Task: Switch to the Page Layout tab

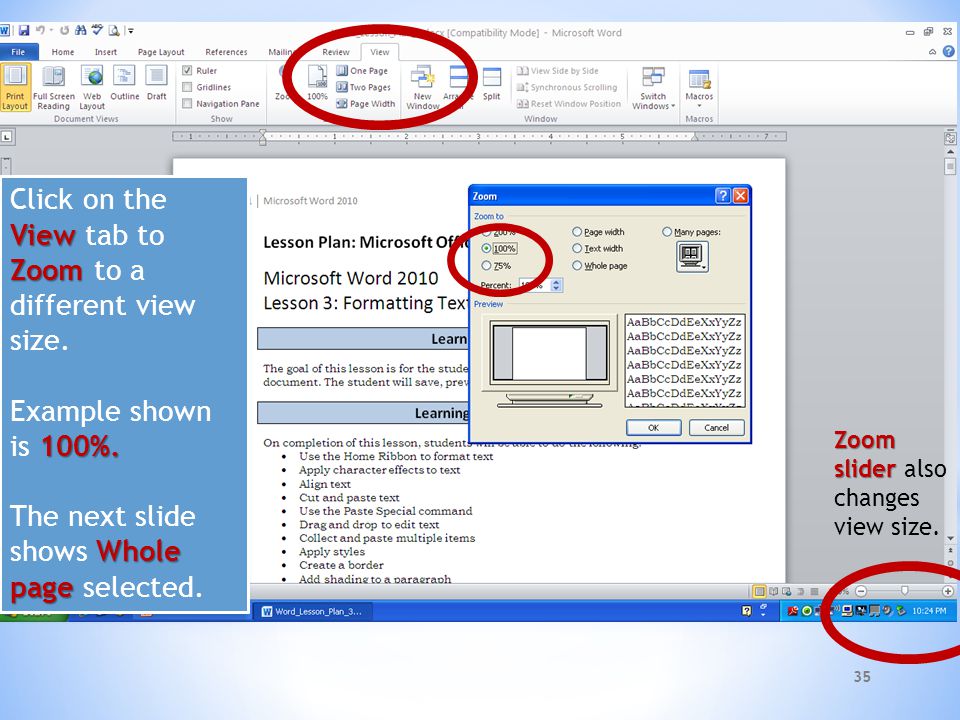Action: click(161, 52)
